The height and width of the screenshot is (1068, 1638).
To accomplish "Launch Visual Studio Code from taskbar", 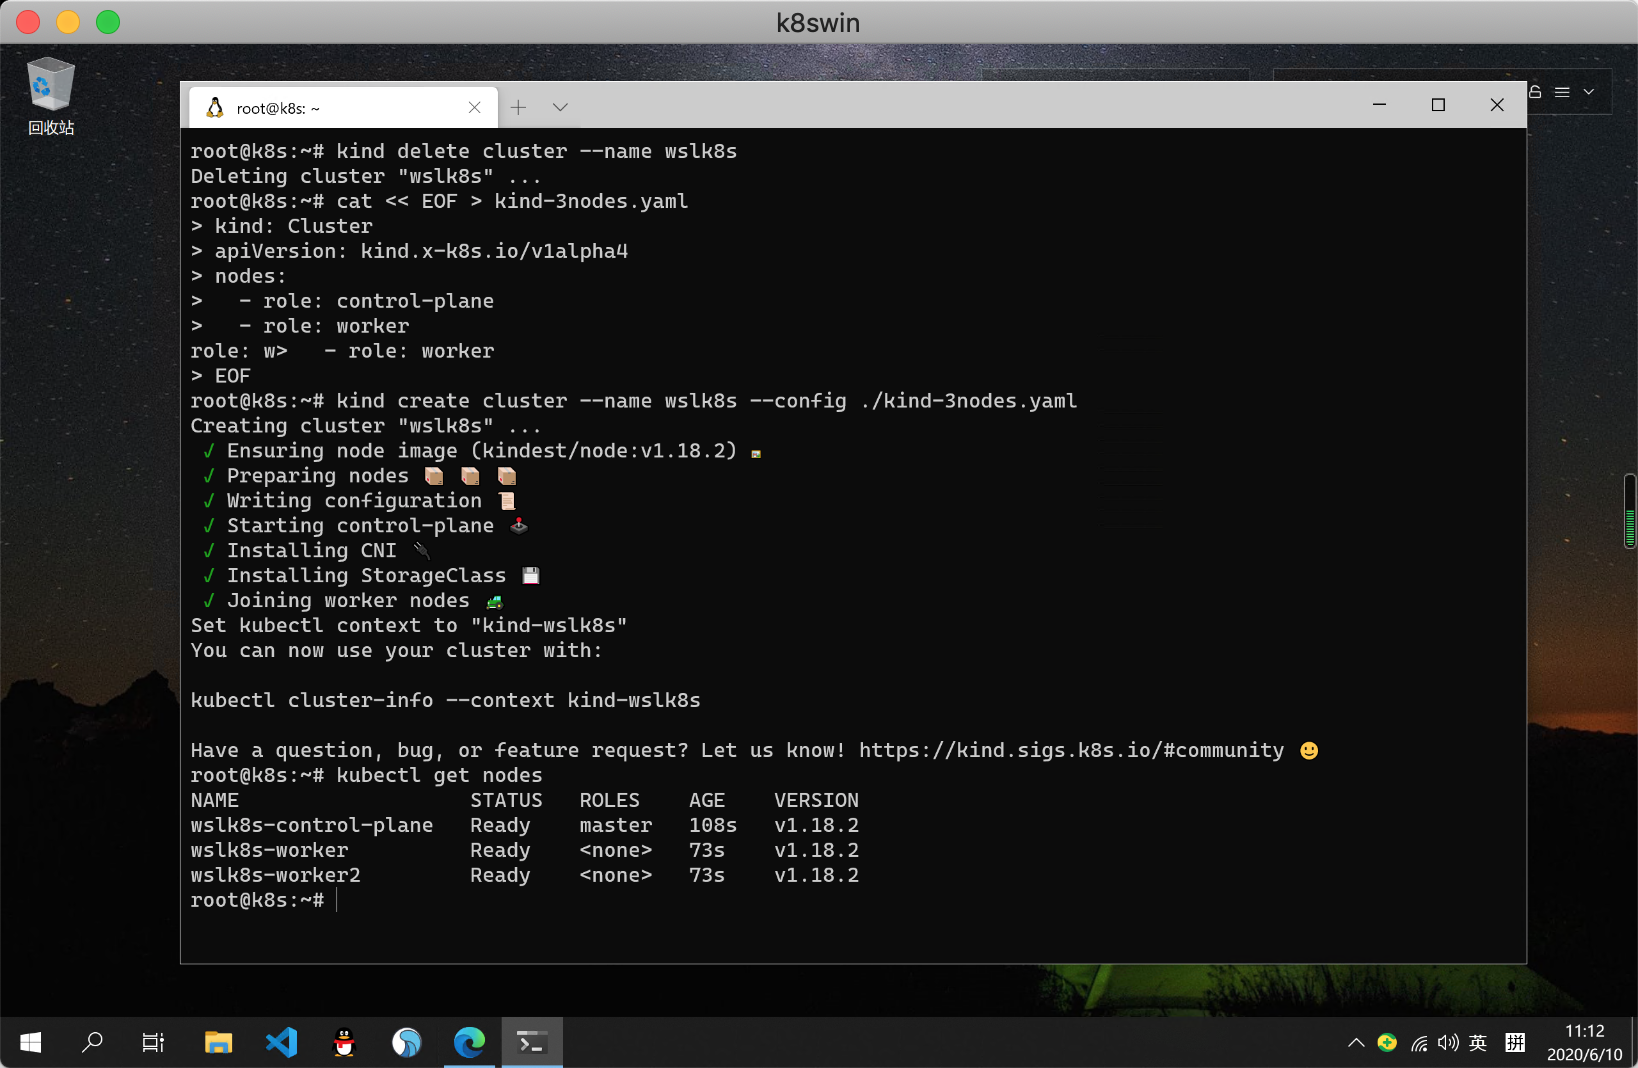I will coord(282,1043).
